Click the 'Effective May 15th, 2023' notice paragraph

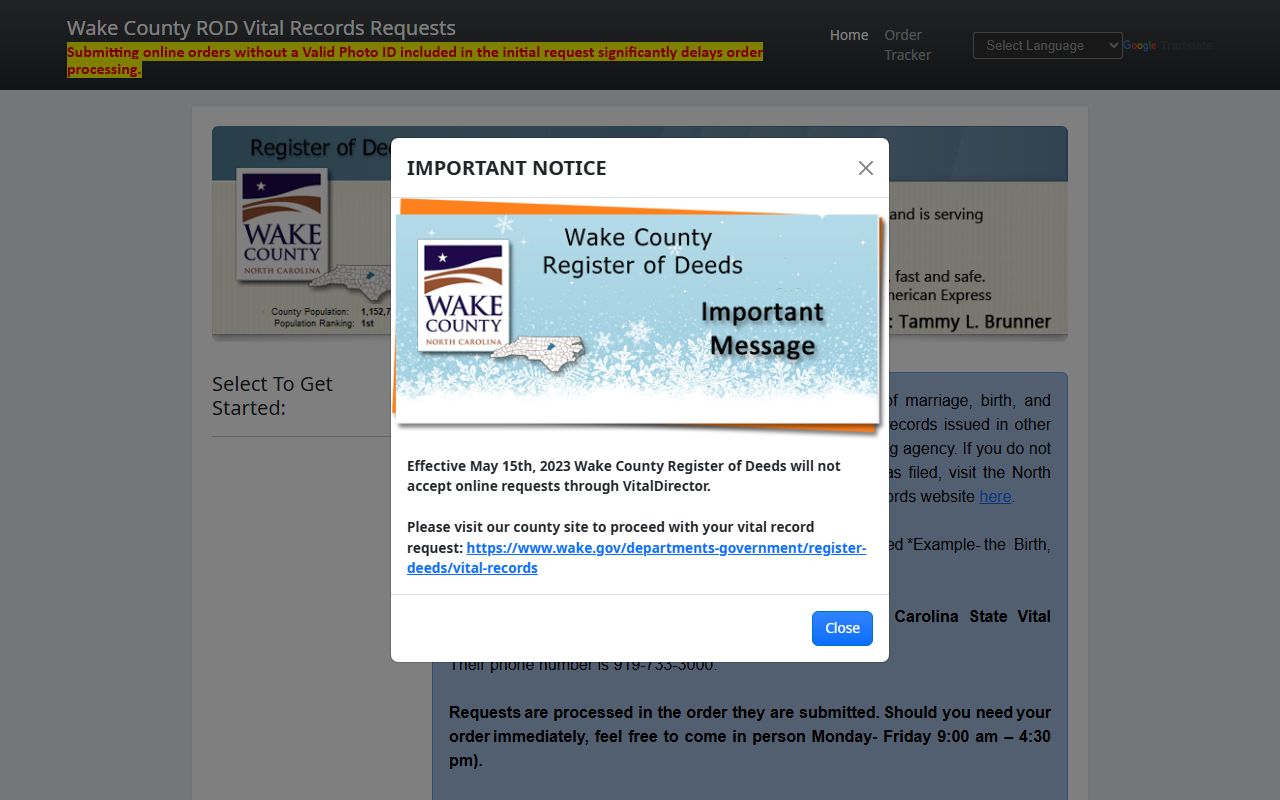click(624, 476)
